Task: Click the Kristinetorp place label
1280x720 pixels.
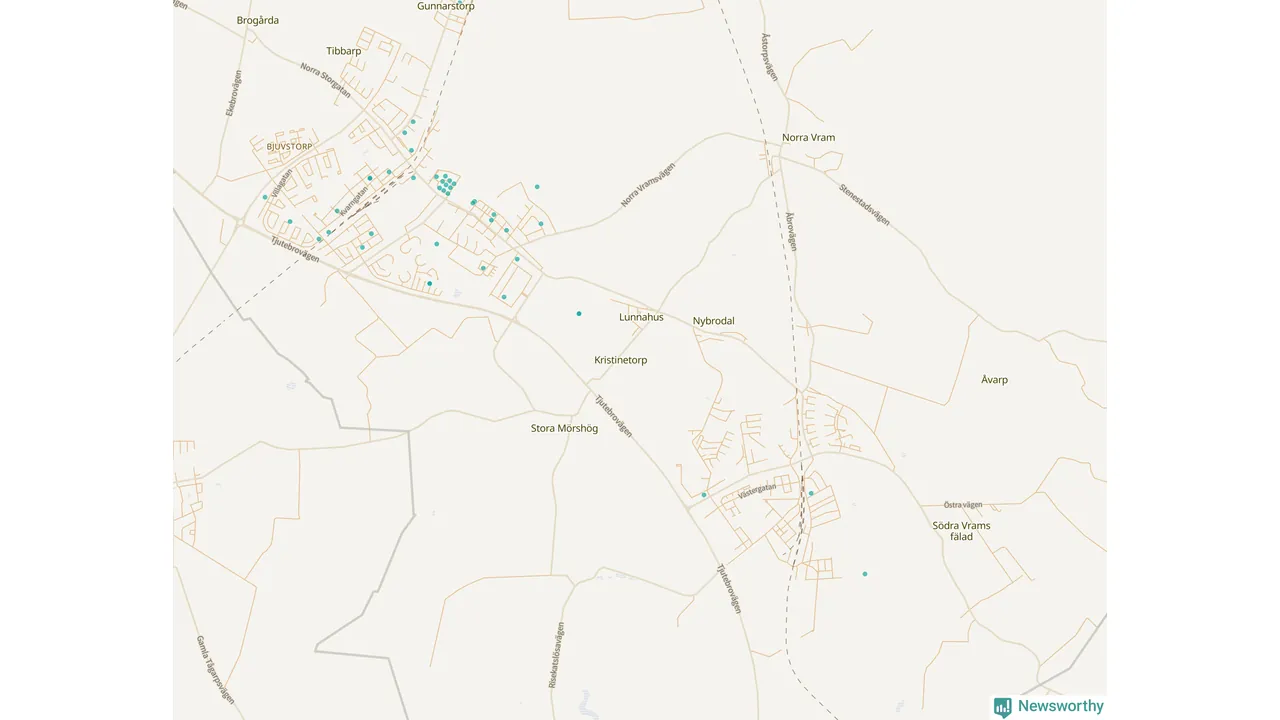Action: (x=620, y=360)
